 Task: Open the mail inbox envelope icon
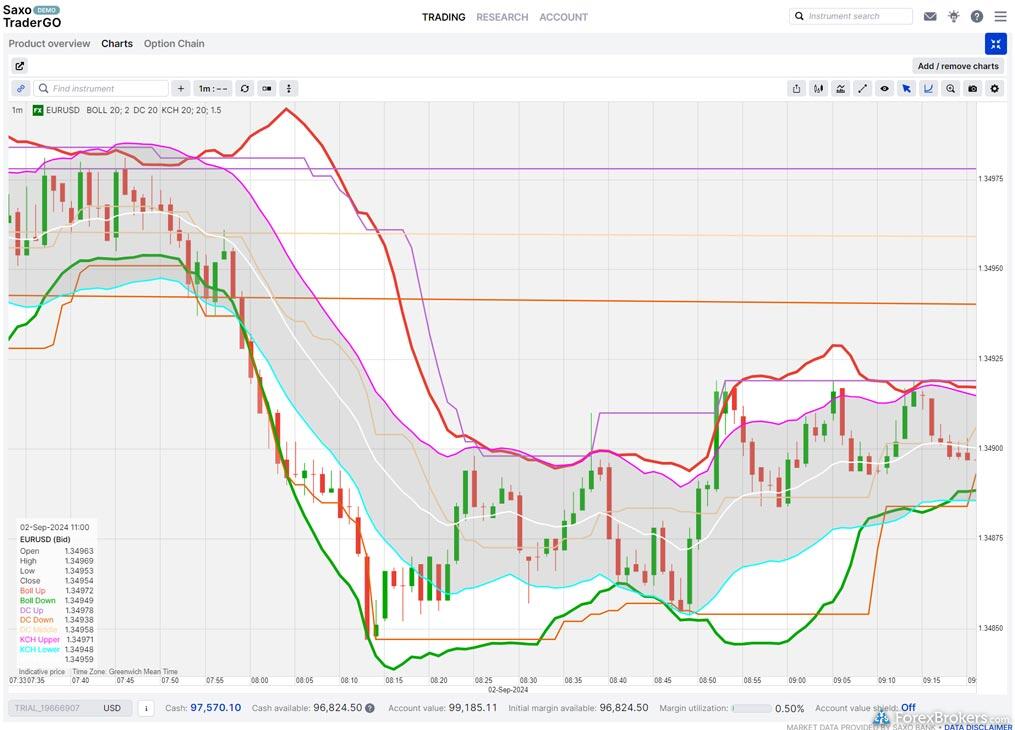click(930, 17)
